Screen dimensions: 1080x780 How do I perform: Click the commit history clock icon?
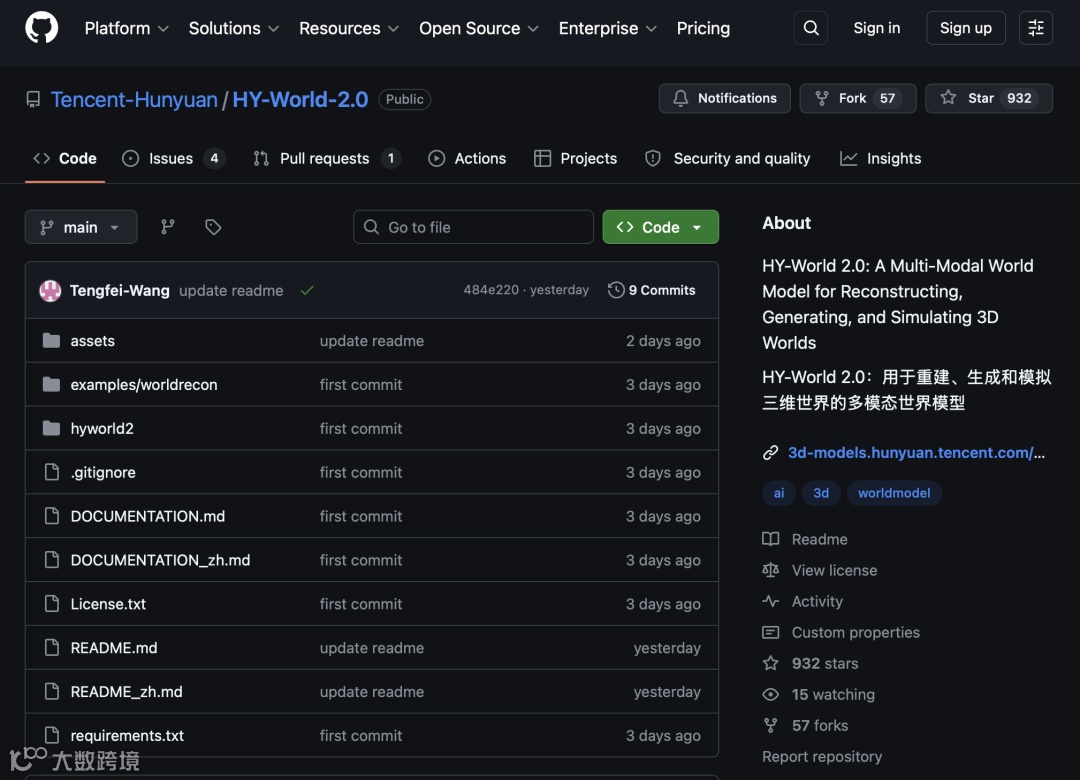coord(616,290)
